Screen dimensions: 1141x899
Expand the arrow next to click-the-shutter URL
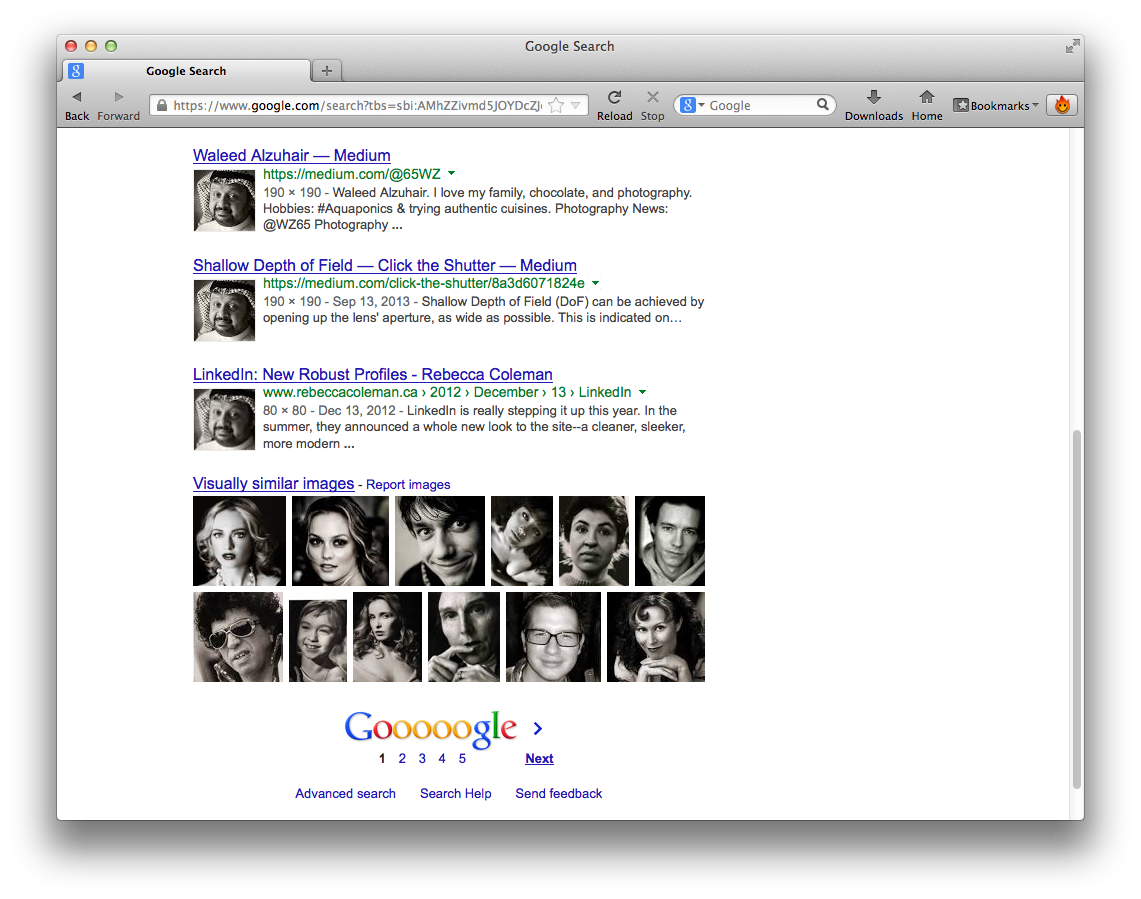(x=595, y=282)
